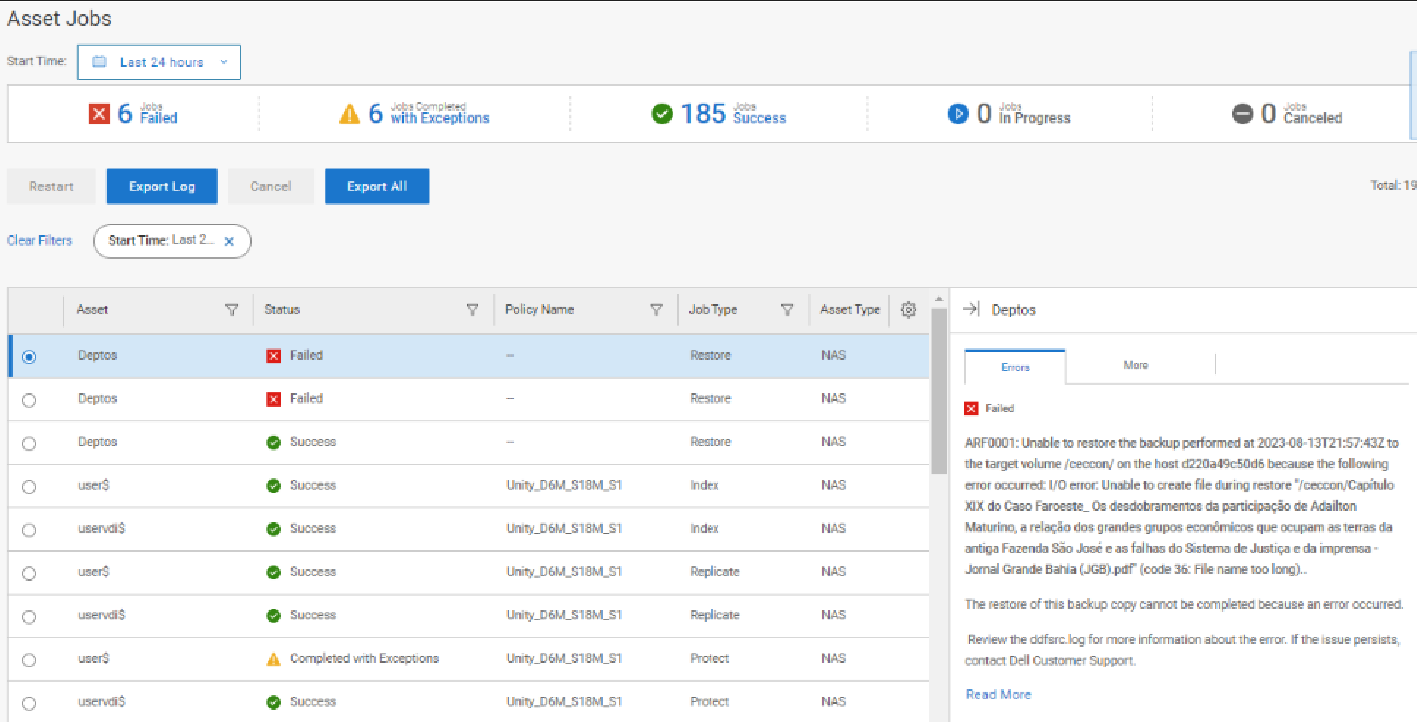Click the Asset column filter icon
The image size is (1417, 722).
point(232,310)
